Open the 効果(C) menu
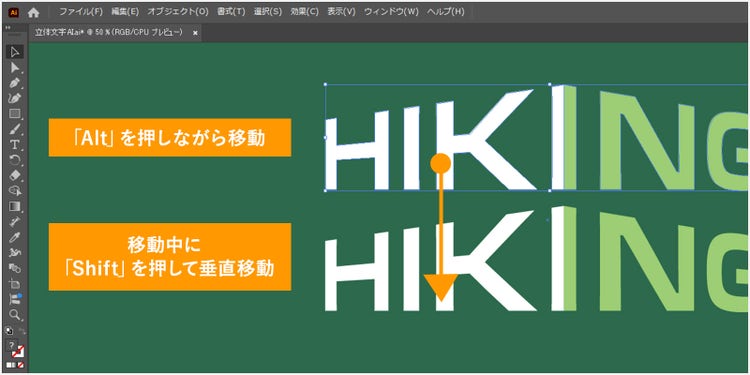 point(305,12)
